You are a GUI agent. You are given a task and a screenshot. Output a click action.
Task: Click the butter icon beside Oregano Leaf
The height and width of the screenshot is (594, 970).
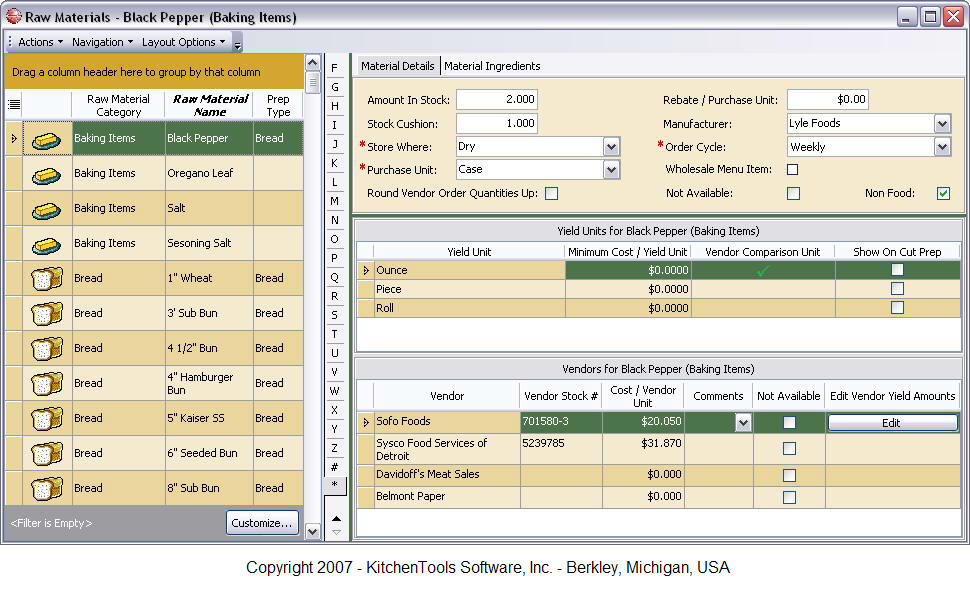46,176
